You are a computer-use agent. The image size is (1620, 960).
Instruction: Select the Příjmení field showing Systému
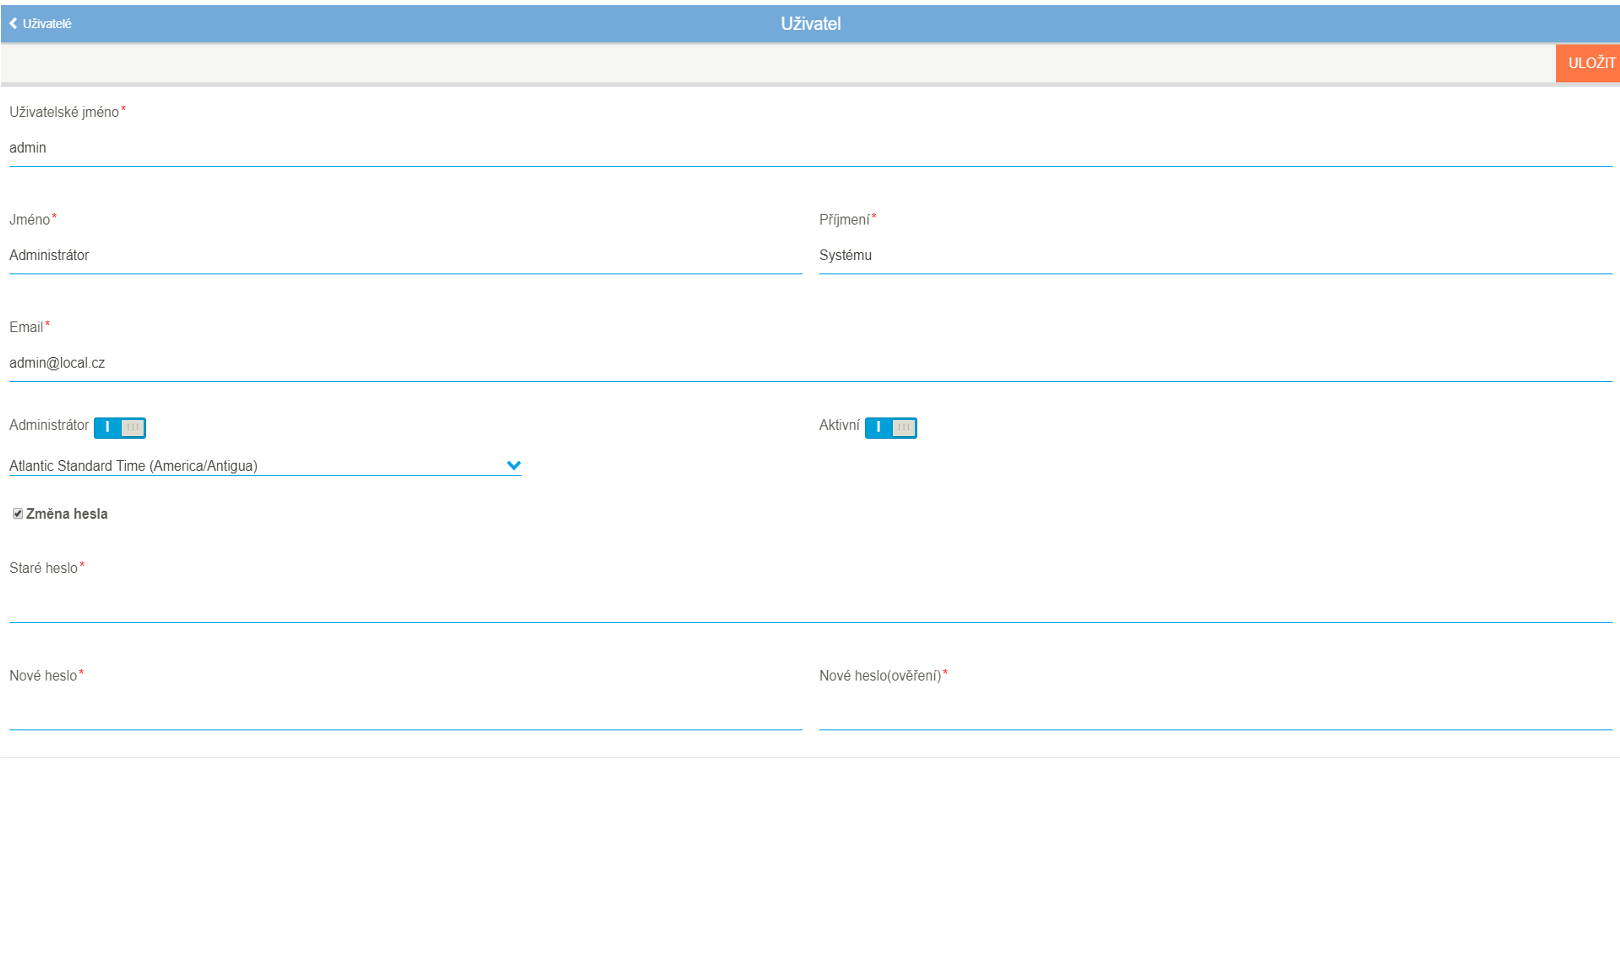(1215, 256)
